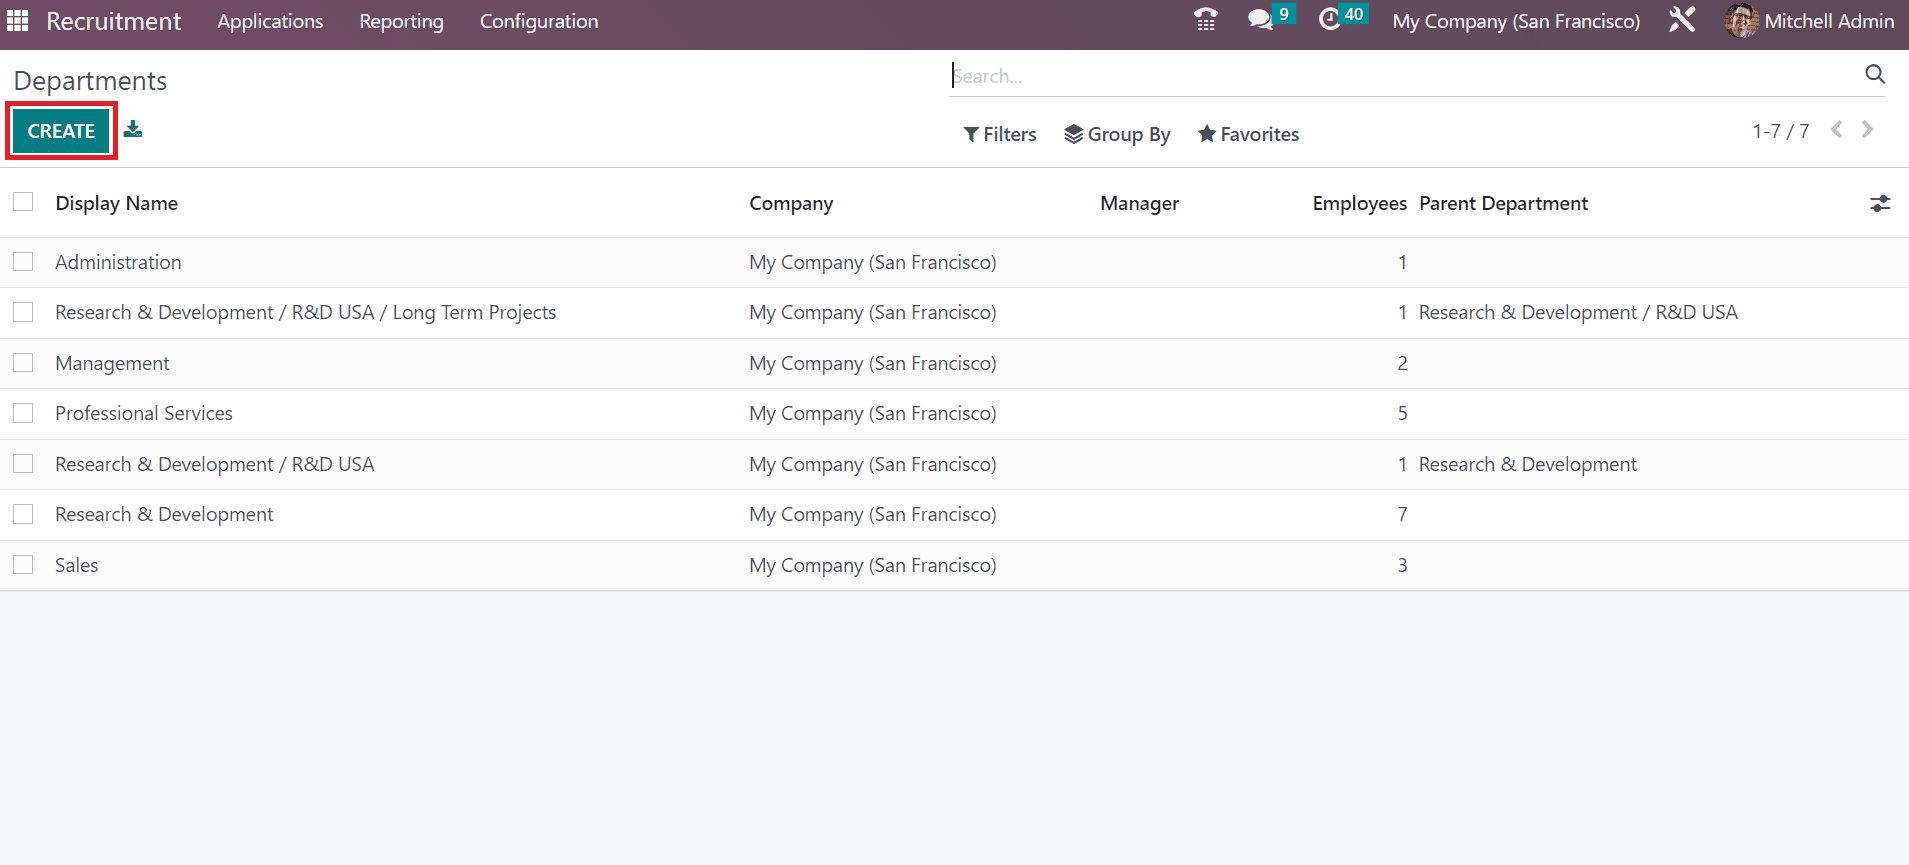This screenshot has height=865, width=1909.
Task: Expand the Filters dropdown
Action: pyautogui.click(x=999, y=134)
